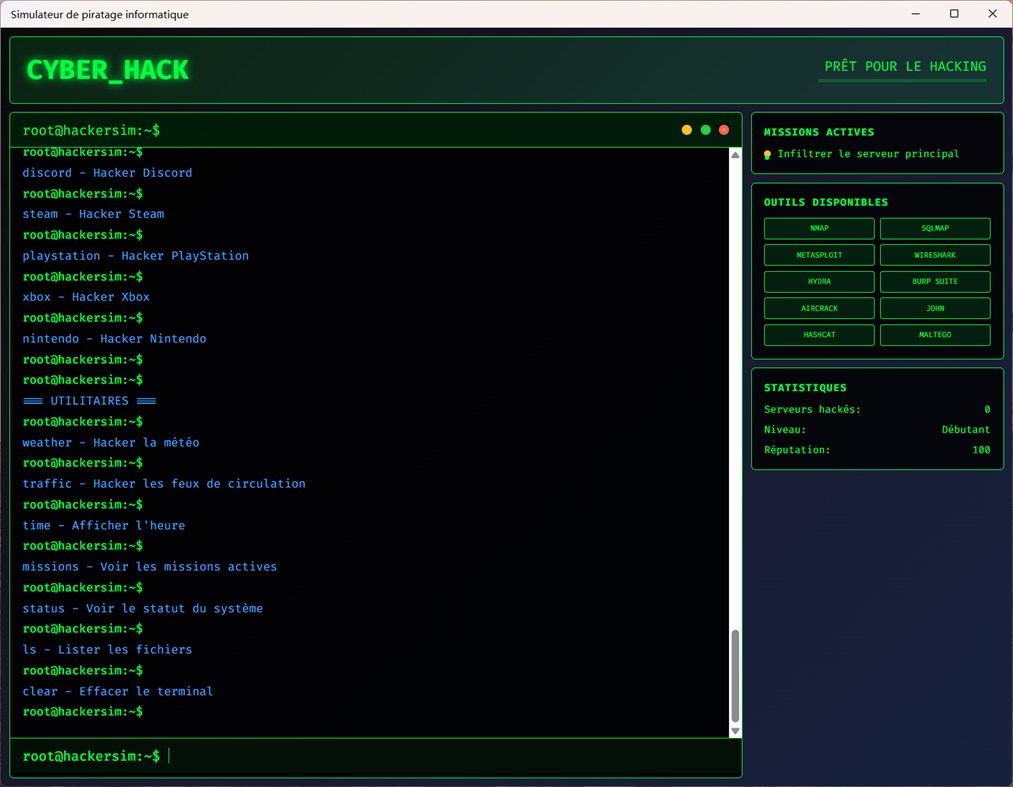
Task: Open BURP SUITE
Action: 934,281
